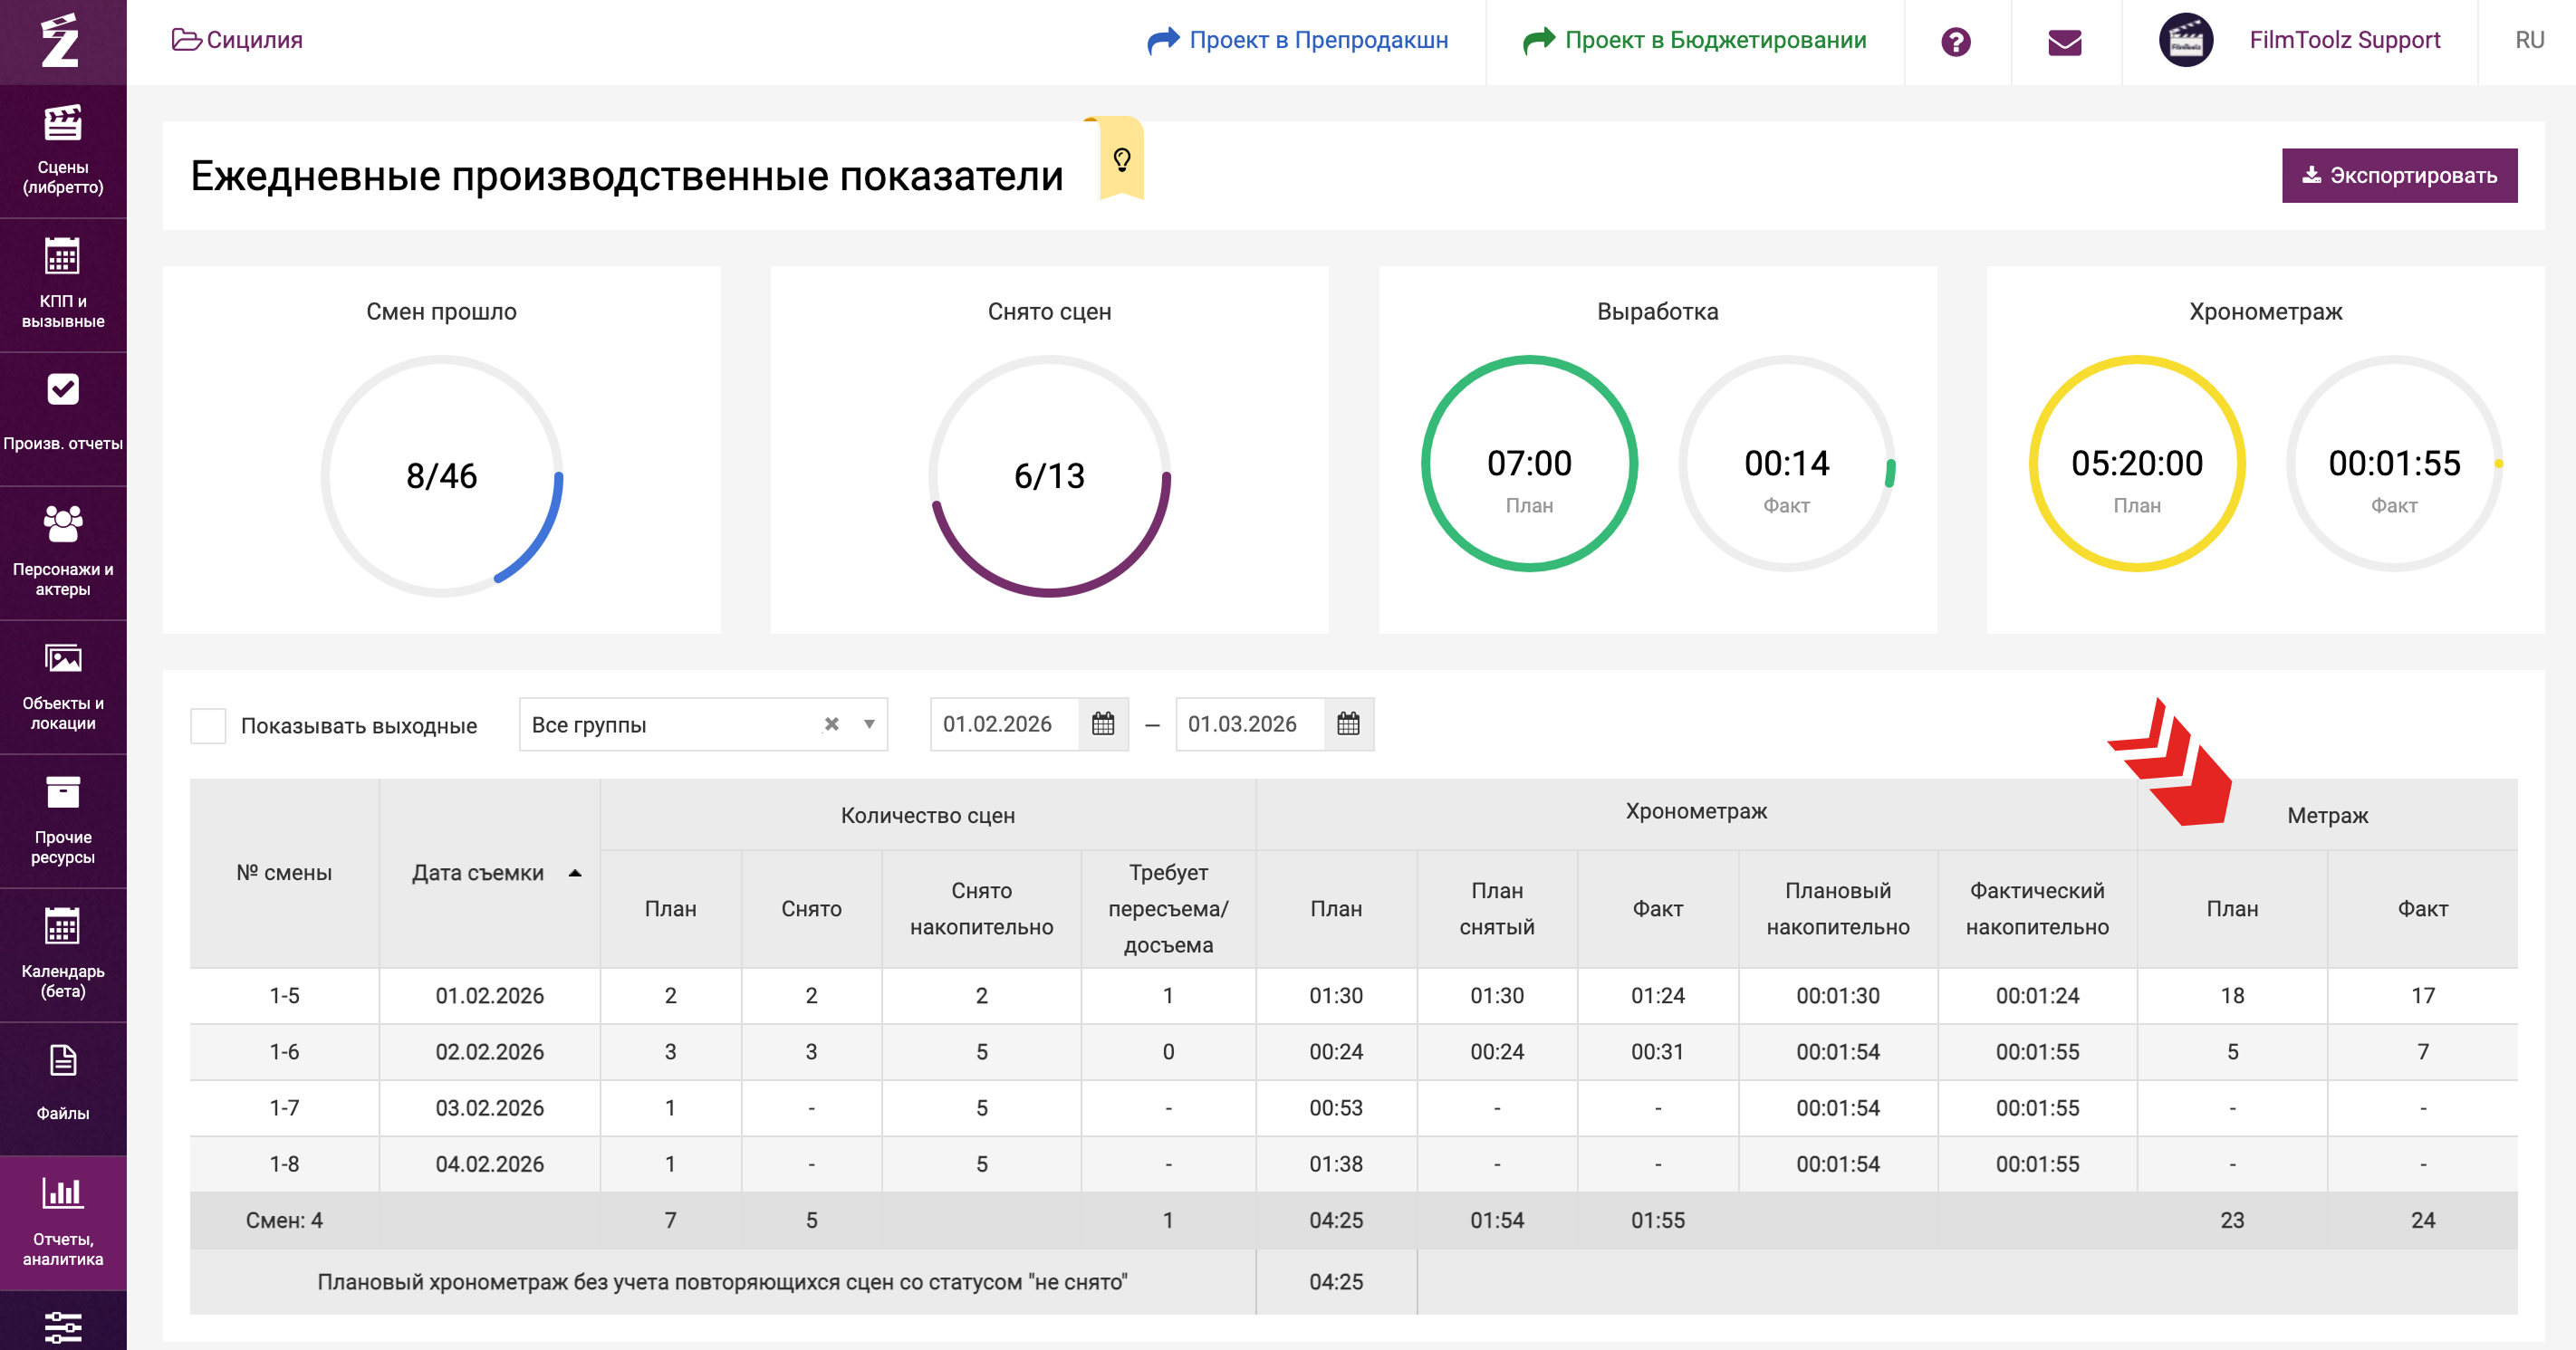Open Прочие ресурсы box icon
Screen dimensions: 2576x1350
click(x=62, y=793)
